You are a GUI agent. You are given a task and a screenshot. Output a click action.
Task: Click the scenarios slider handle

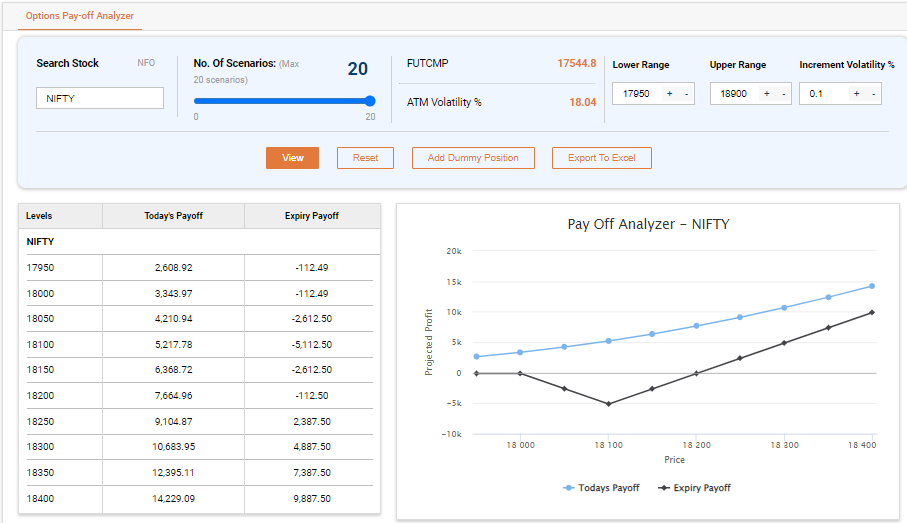(x=370, y=101)
